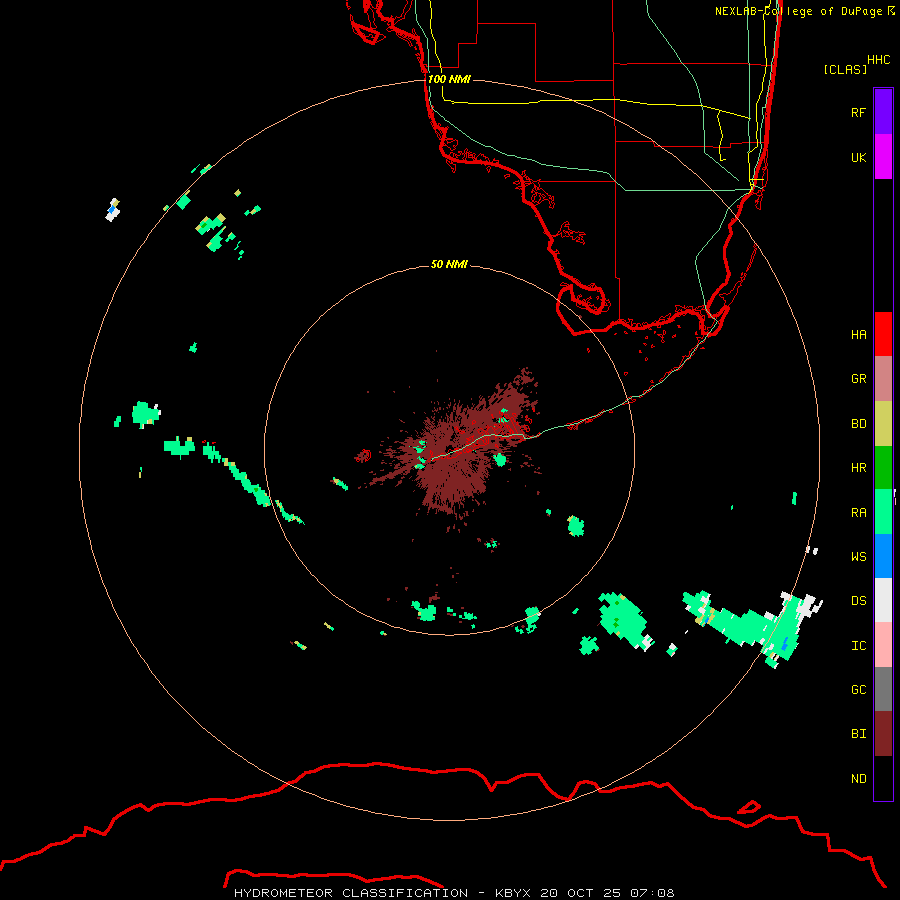Click the IC light pink legend swatch

click(883, 645)
